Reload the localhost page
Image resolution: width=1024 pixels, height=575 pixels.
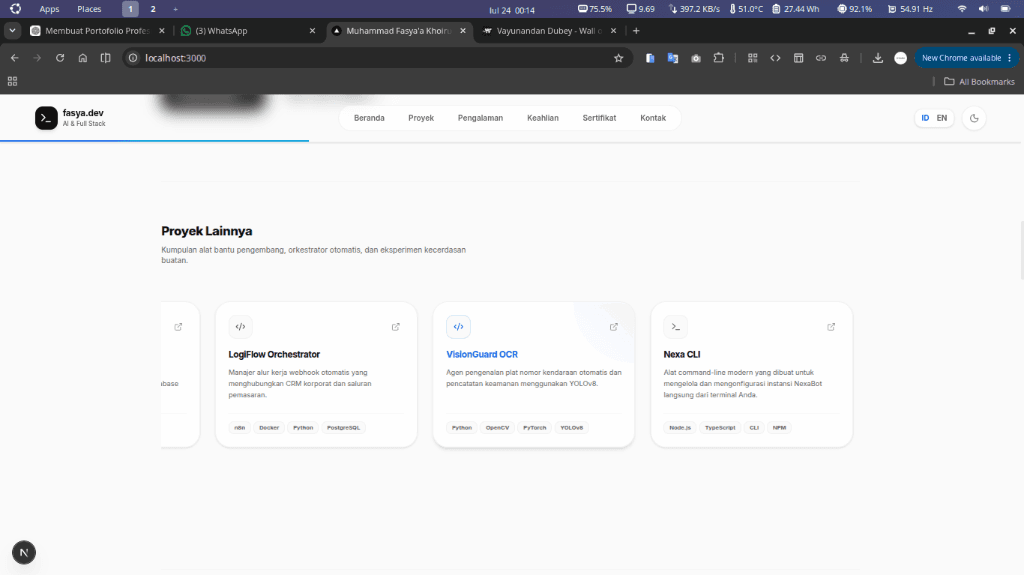pos(60,58)
